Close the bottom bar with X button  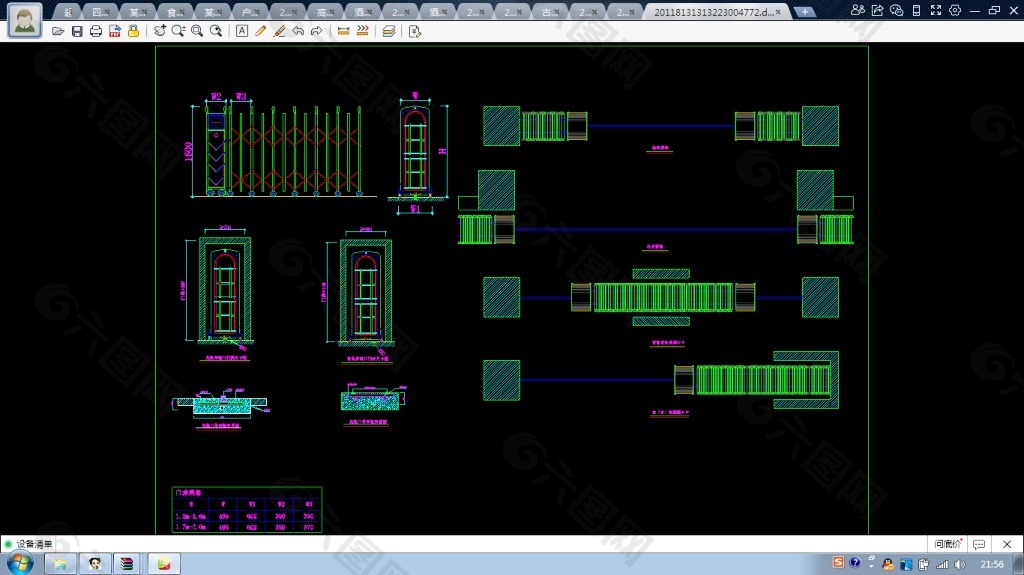(x=1007, y=544)
